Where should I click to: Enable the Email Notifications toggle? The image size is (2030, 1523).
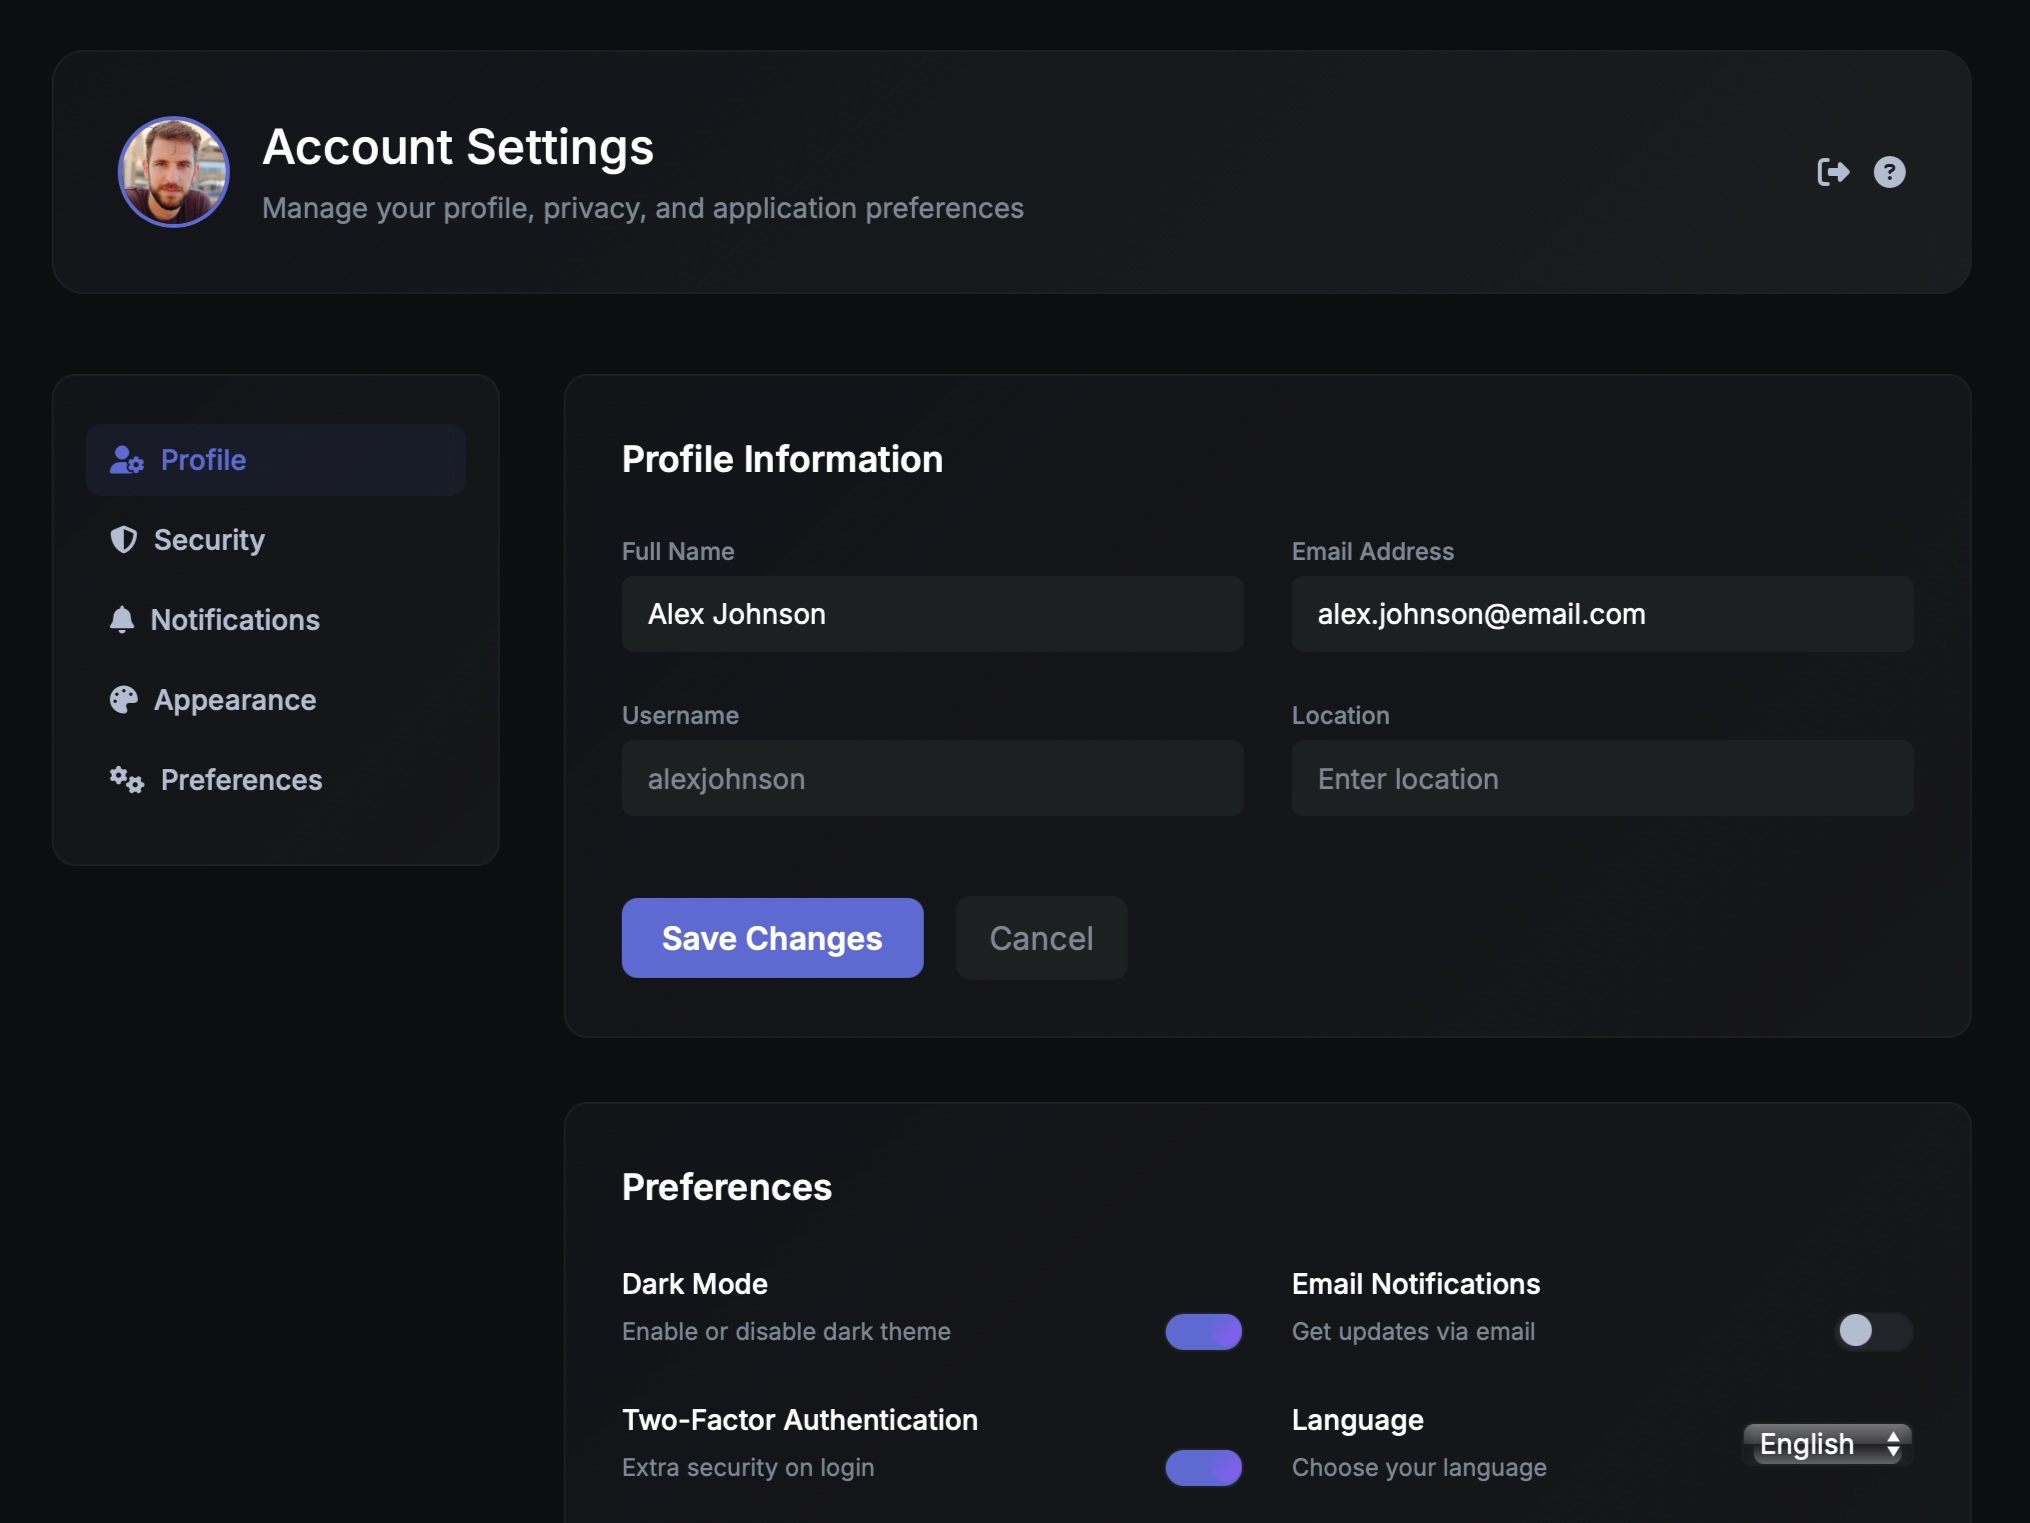[1875, 1331]
